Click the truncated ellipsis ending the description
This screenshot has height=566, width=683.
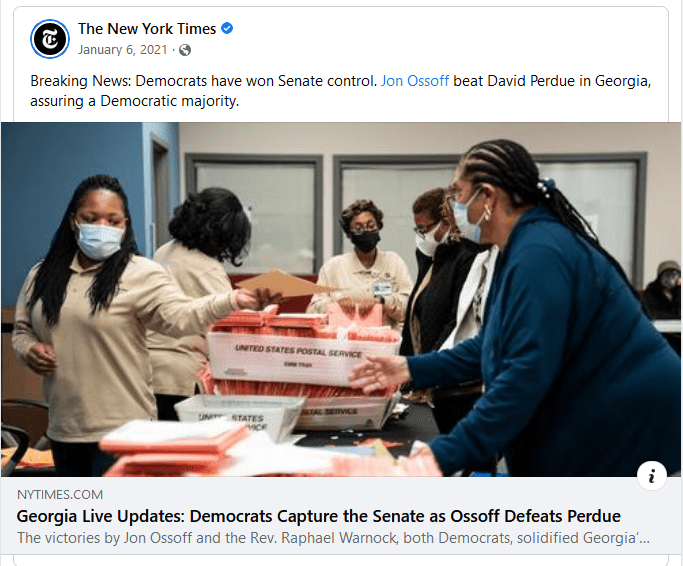click(x=644, y=539)
